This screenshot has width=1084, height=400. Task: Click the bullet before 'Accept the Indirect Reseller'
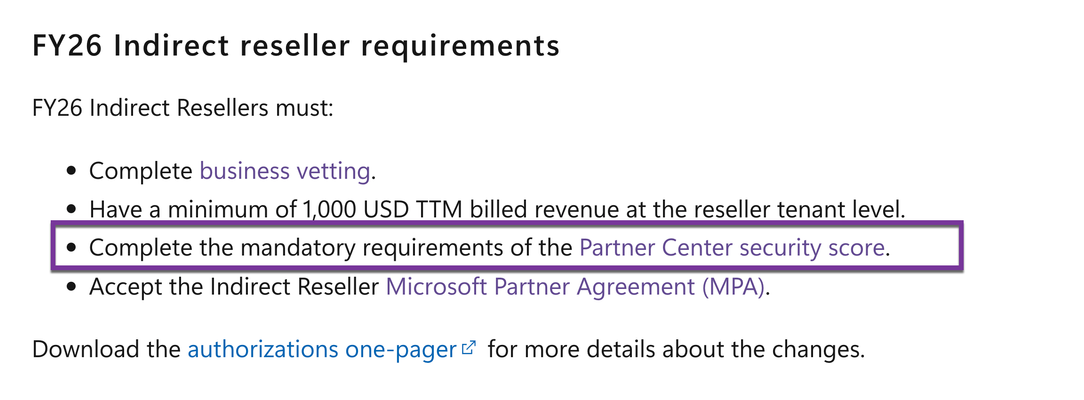(x=71, y=287)
